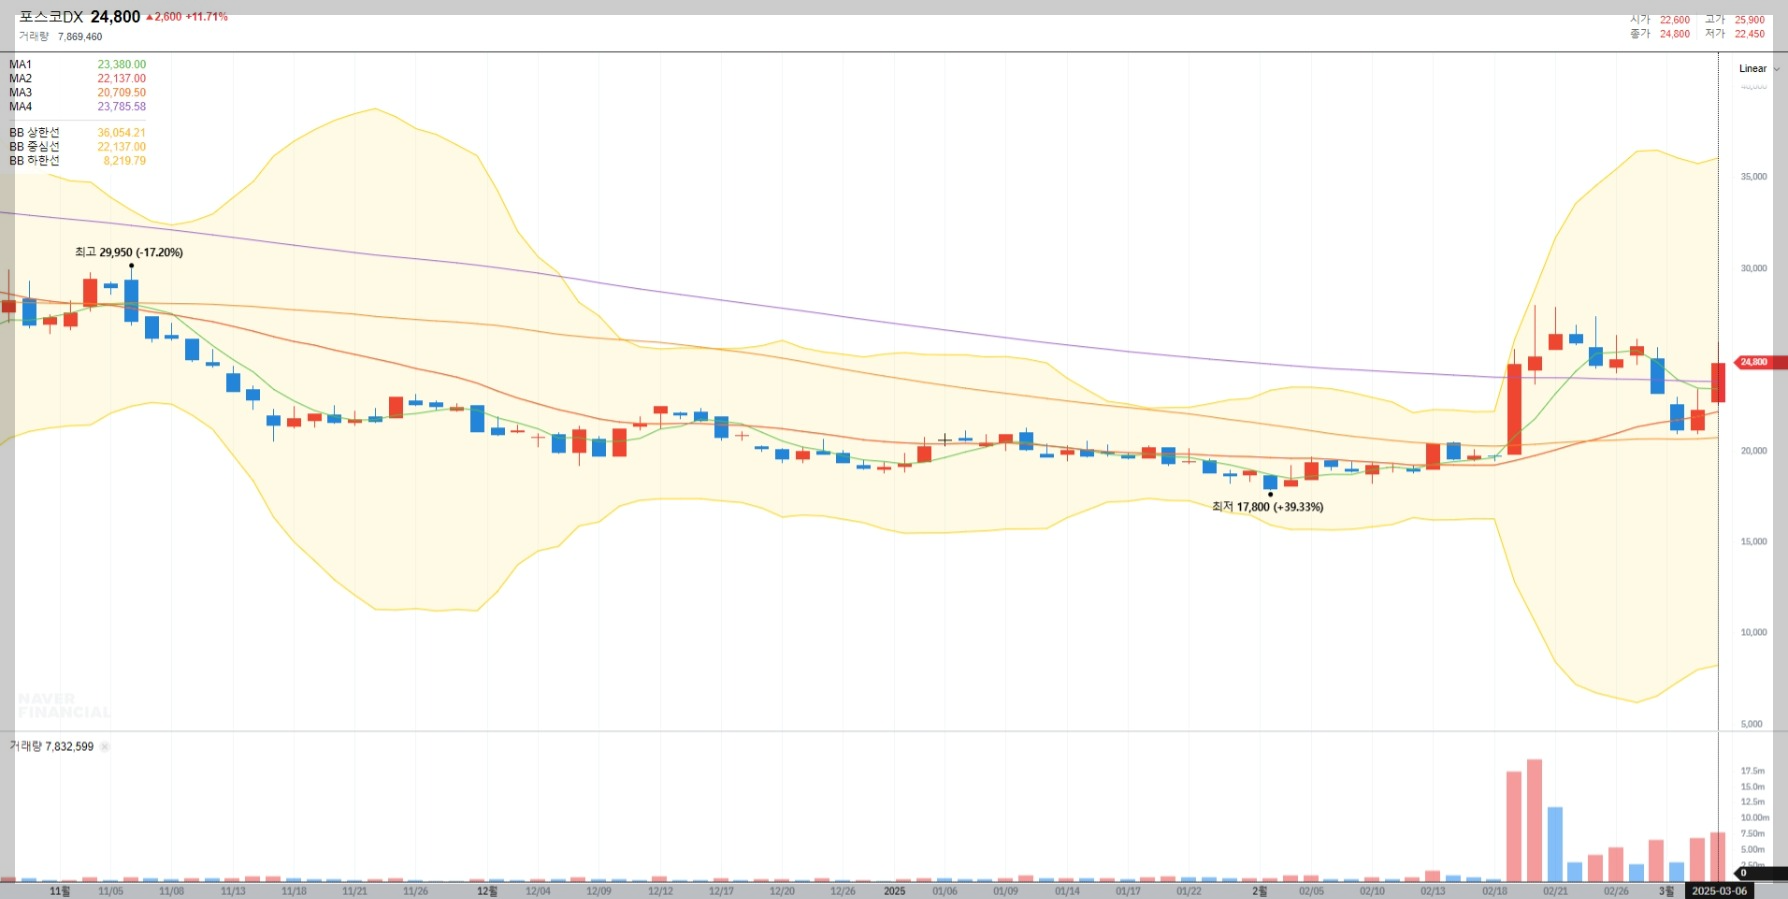The image size is (1788, 899).
Task: Click the 10.00m volume axis label
Action: coord(1754,818)
